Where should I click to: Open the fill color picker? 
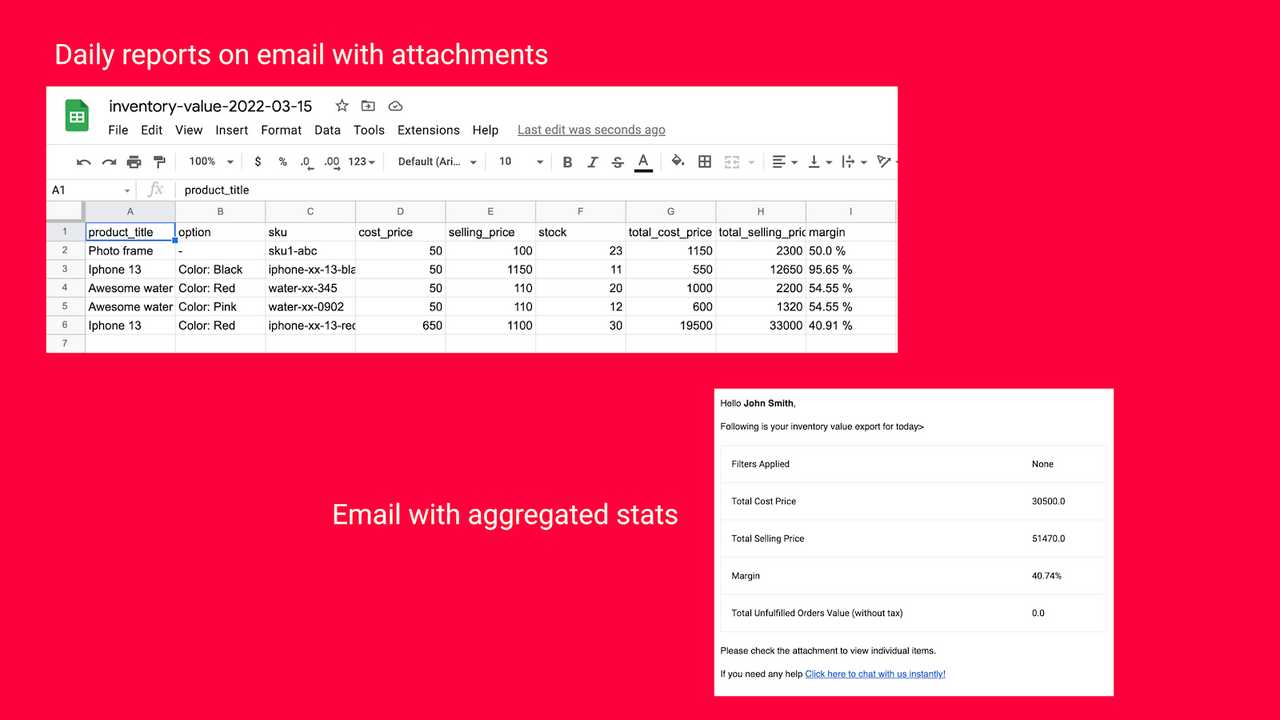pyautogui.click(x=678, y=161)
